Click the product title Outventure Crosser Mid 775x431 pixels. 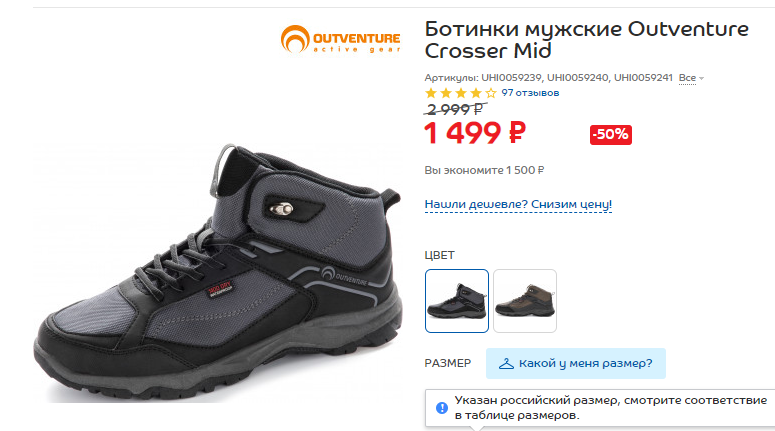click(587, 40)
